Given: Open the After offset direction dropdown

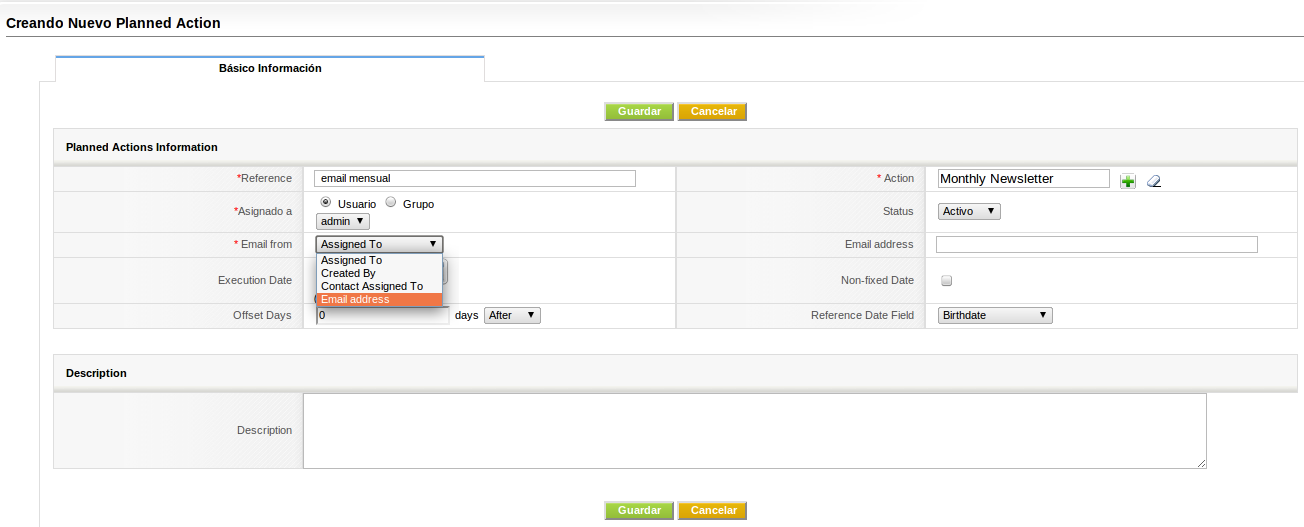Looking at the screenshot, I should point(512,315).
